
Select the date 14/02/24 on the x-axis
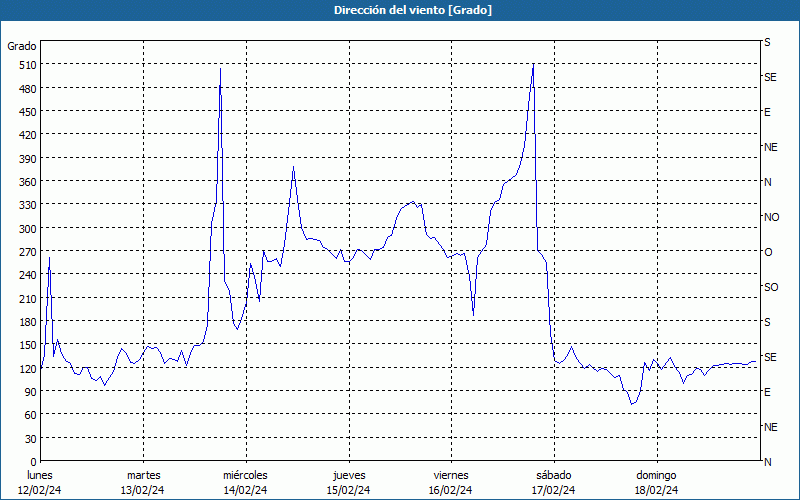245,490
